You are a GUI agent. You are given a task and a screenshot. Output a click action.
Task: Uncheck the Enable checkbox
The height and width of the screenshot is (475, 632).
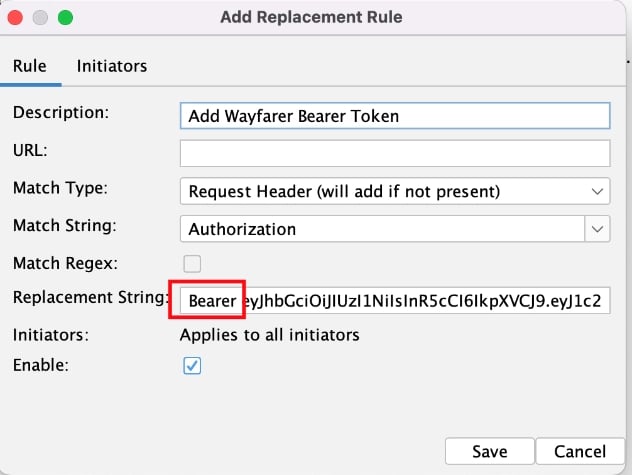coord(192,365)
